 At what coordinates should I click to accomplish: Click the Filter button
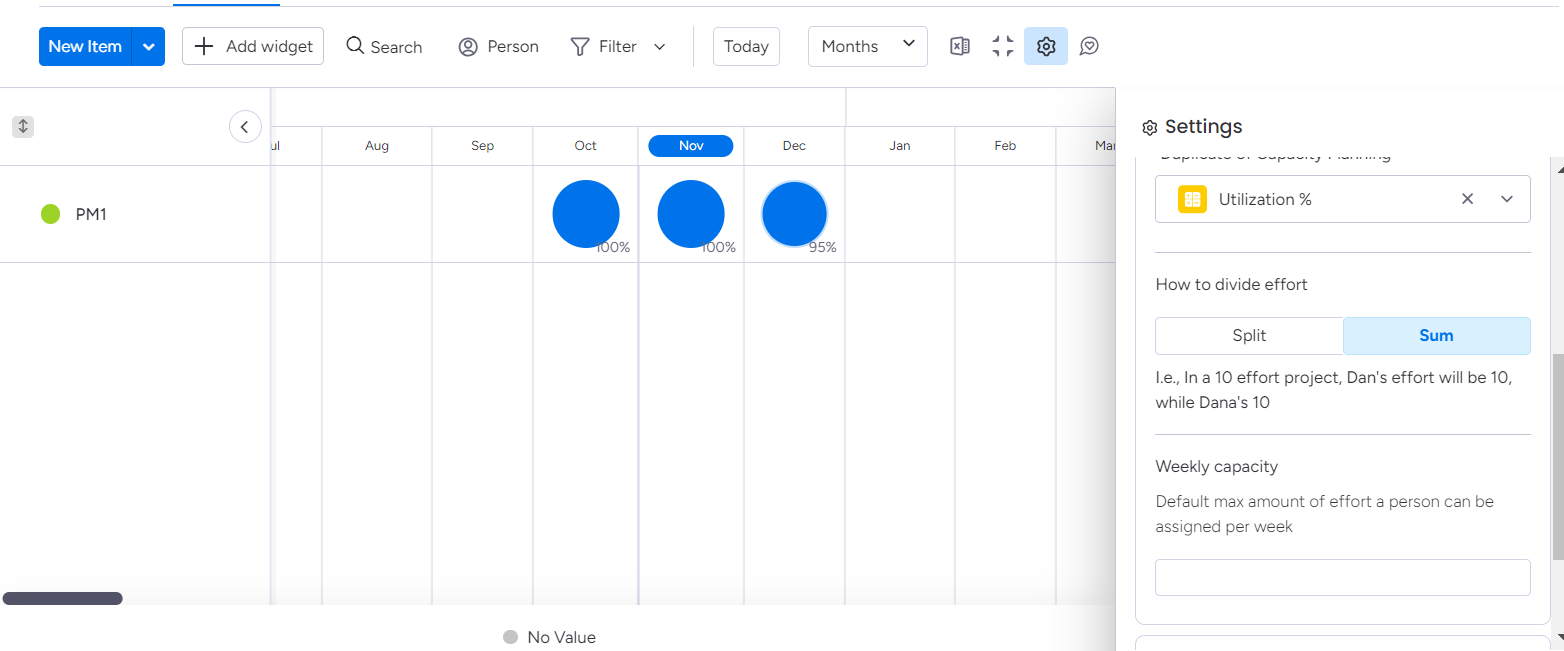604,46
